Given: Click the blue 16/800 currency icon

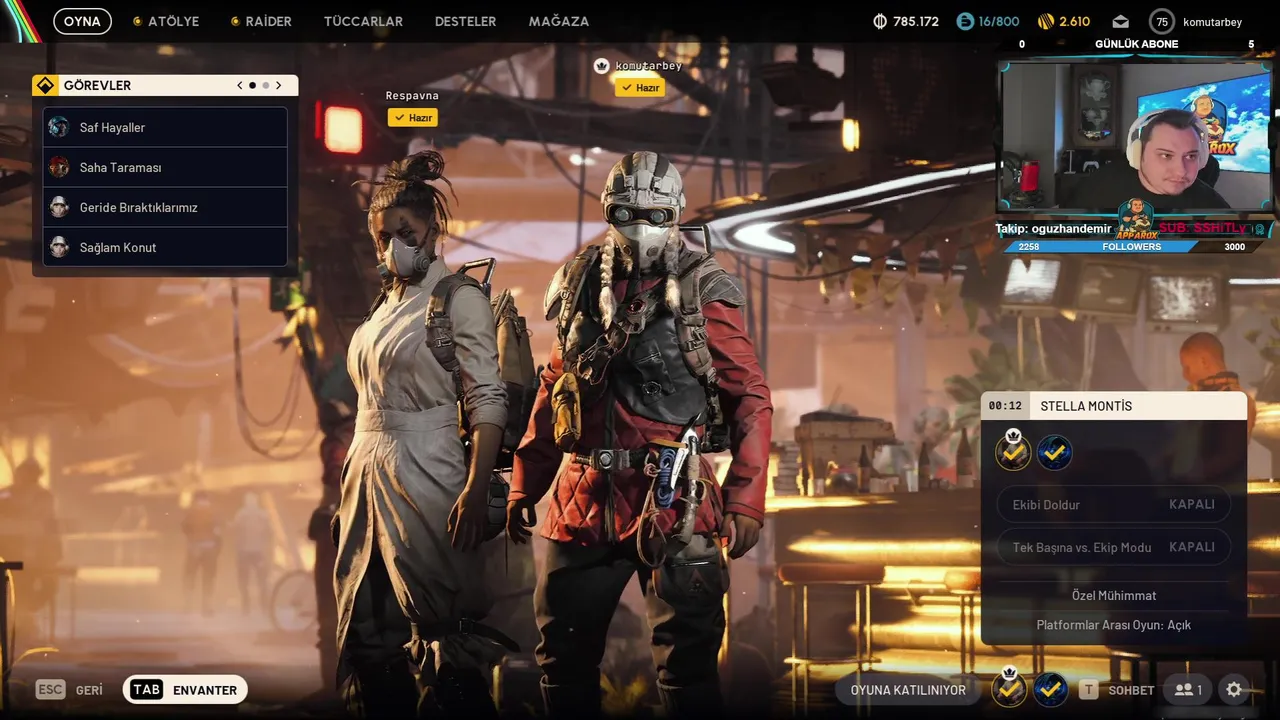Looking at the screenshot, I should (965, 21).
